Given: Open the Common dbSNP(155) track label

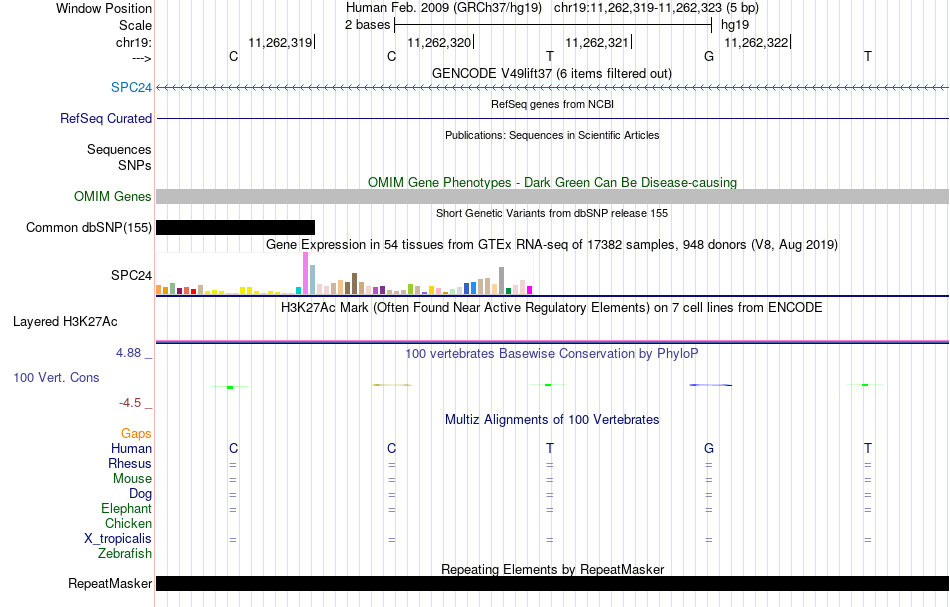Looking at the screenshot, I should pos(88,227).
